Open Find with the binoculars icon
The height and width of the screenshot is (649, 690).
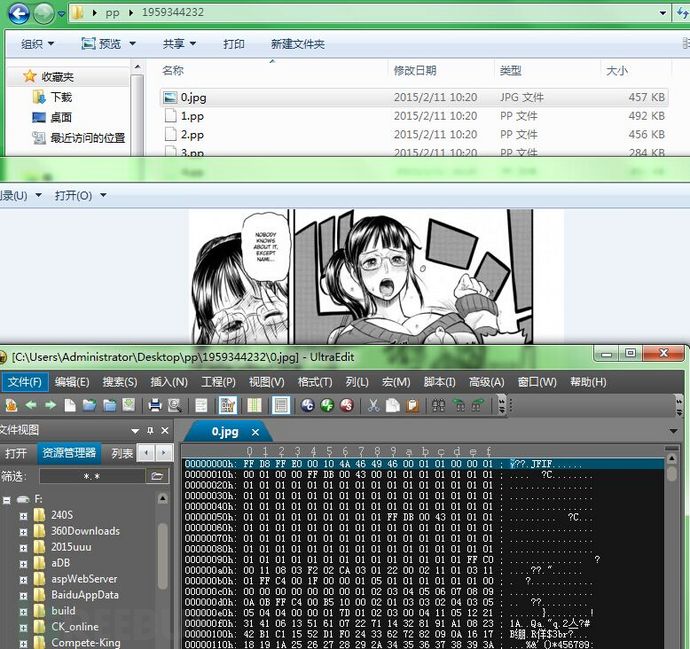click(438, 405)
